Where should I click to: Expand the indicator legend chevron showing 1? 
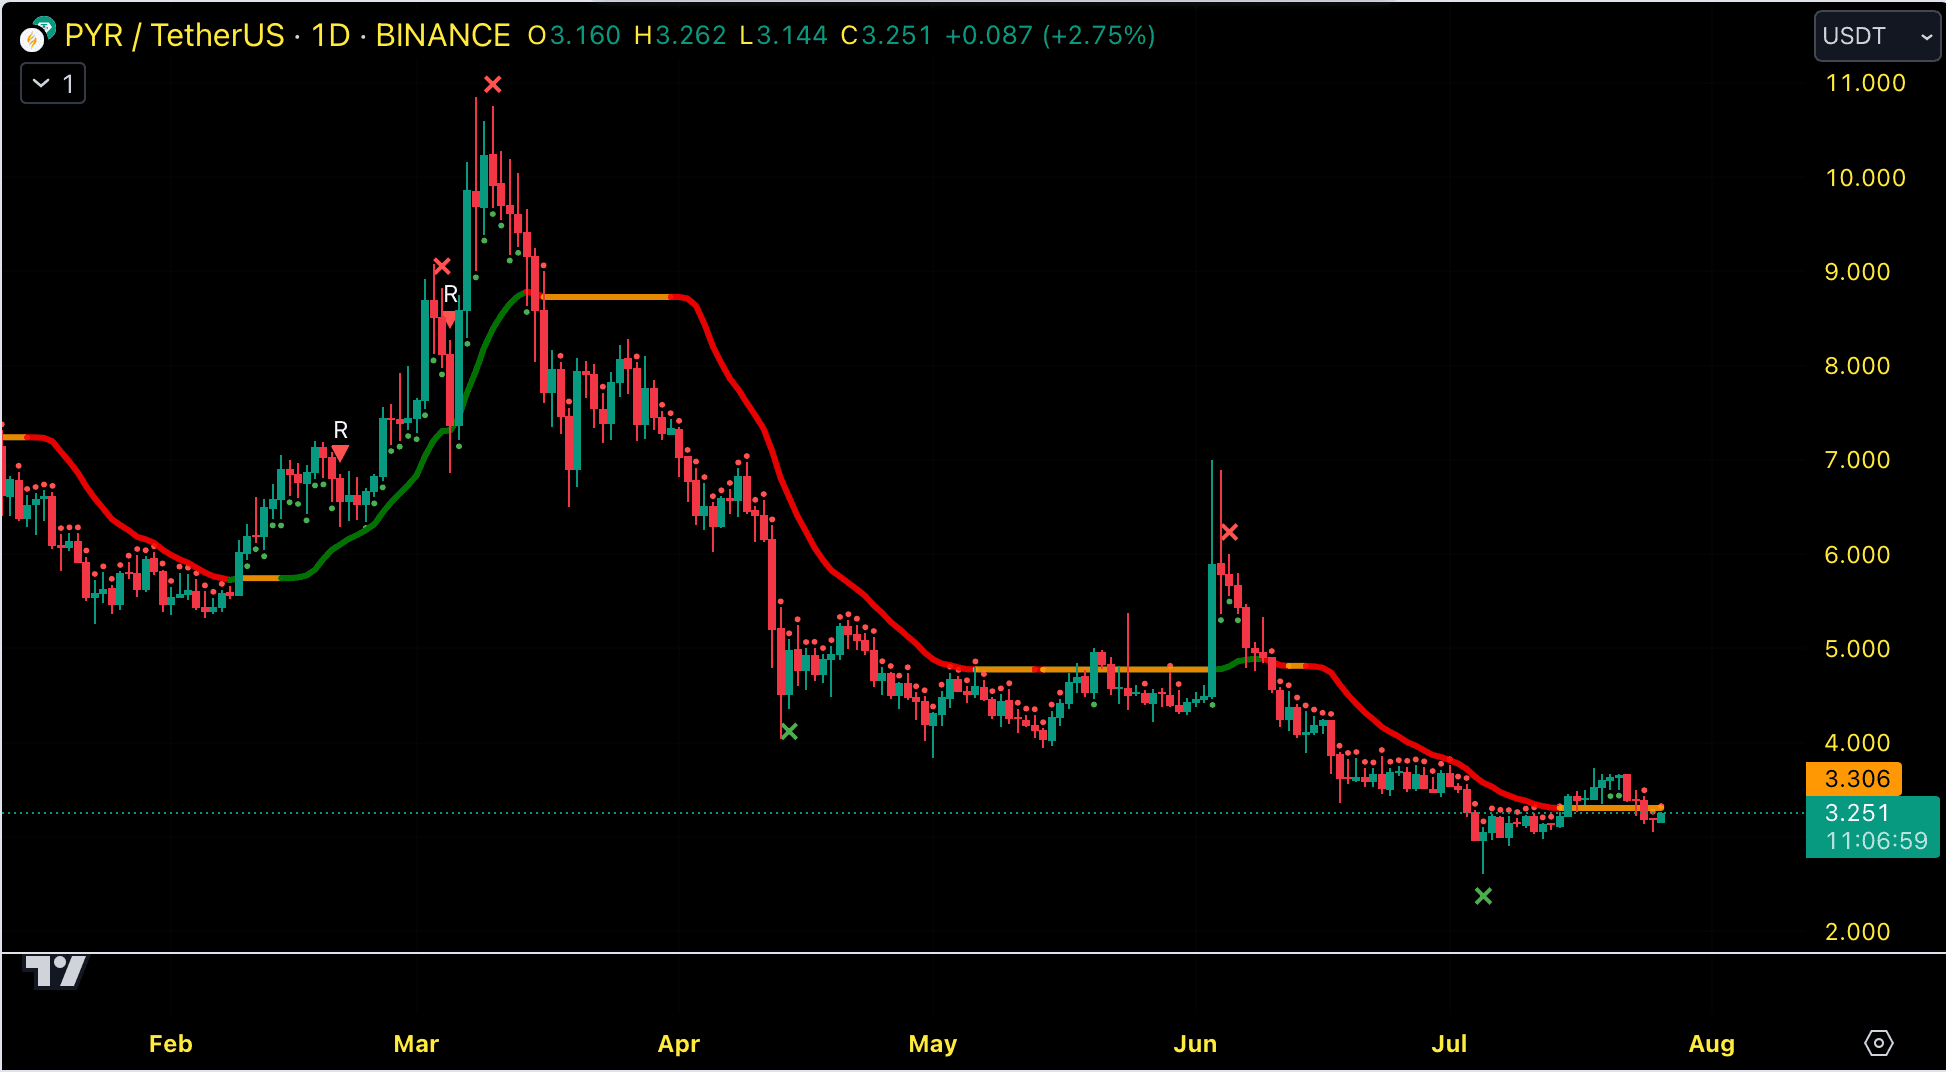53,83
